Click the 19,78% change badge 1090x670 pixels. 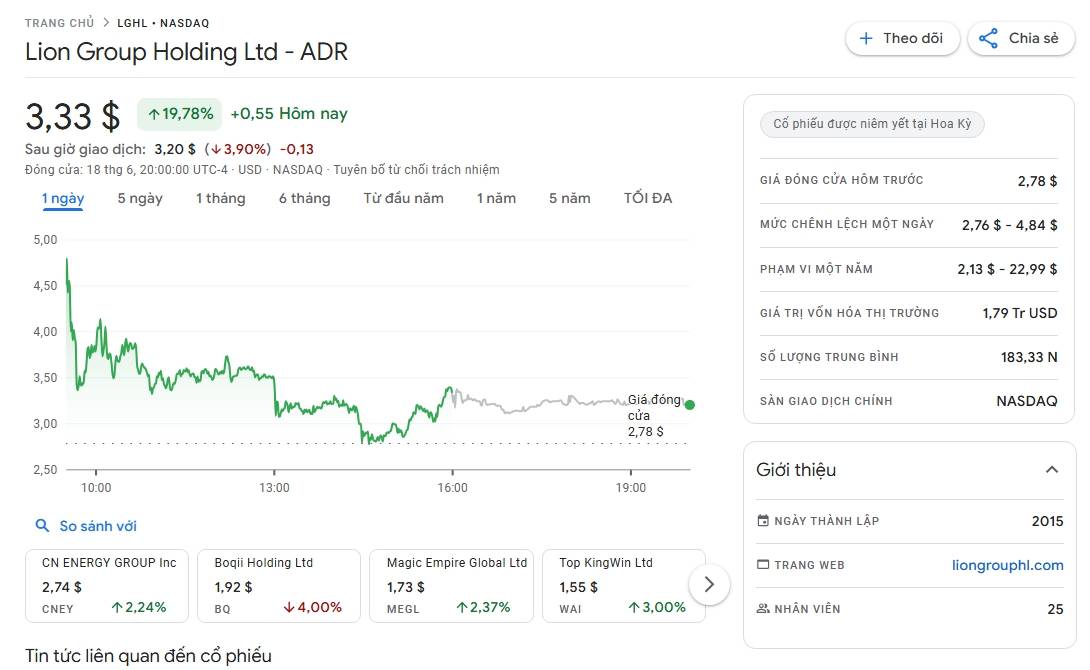[x=179, y=114]
